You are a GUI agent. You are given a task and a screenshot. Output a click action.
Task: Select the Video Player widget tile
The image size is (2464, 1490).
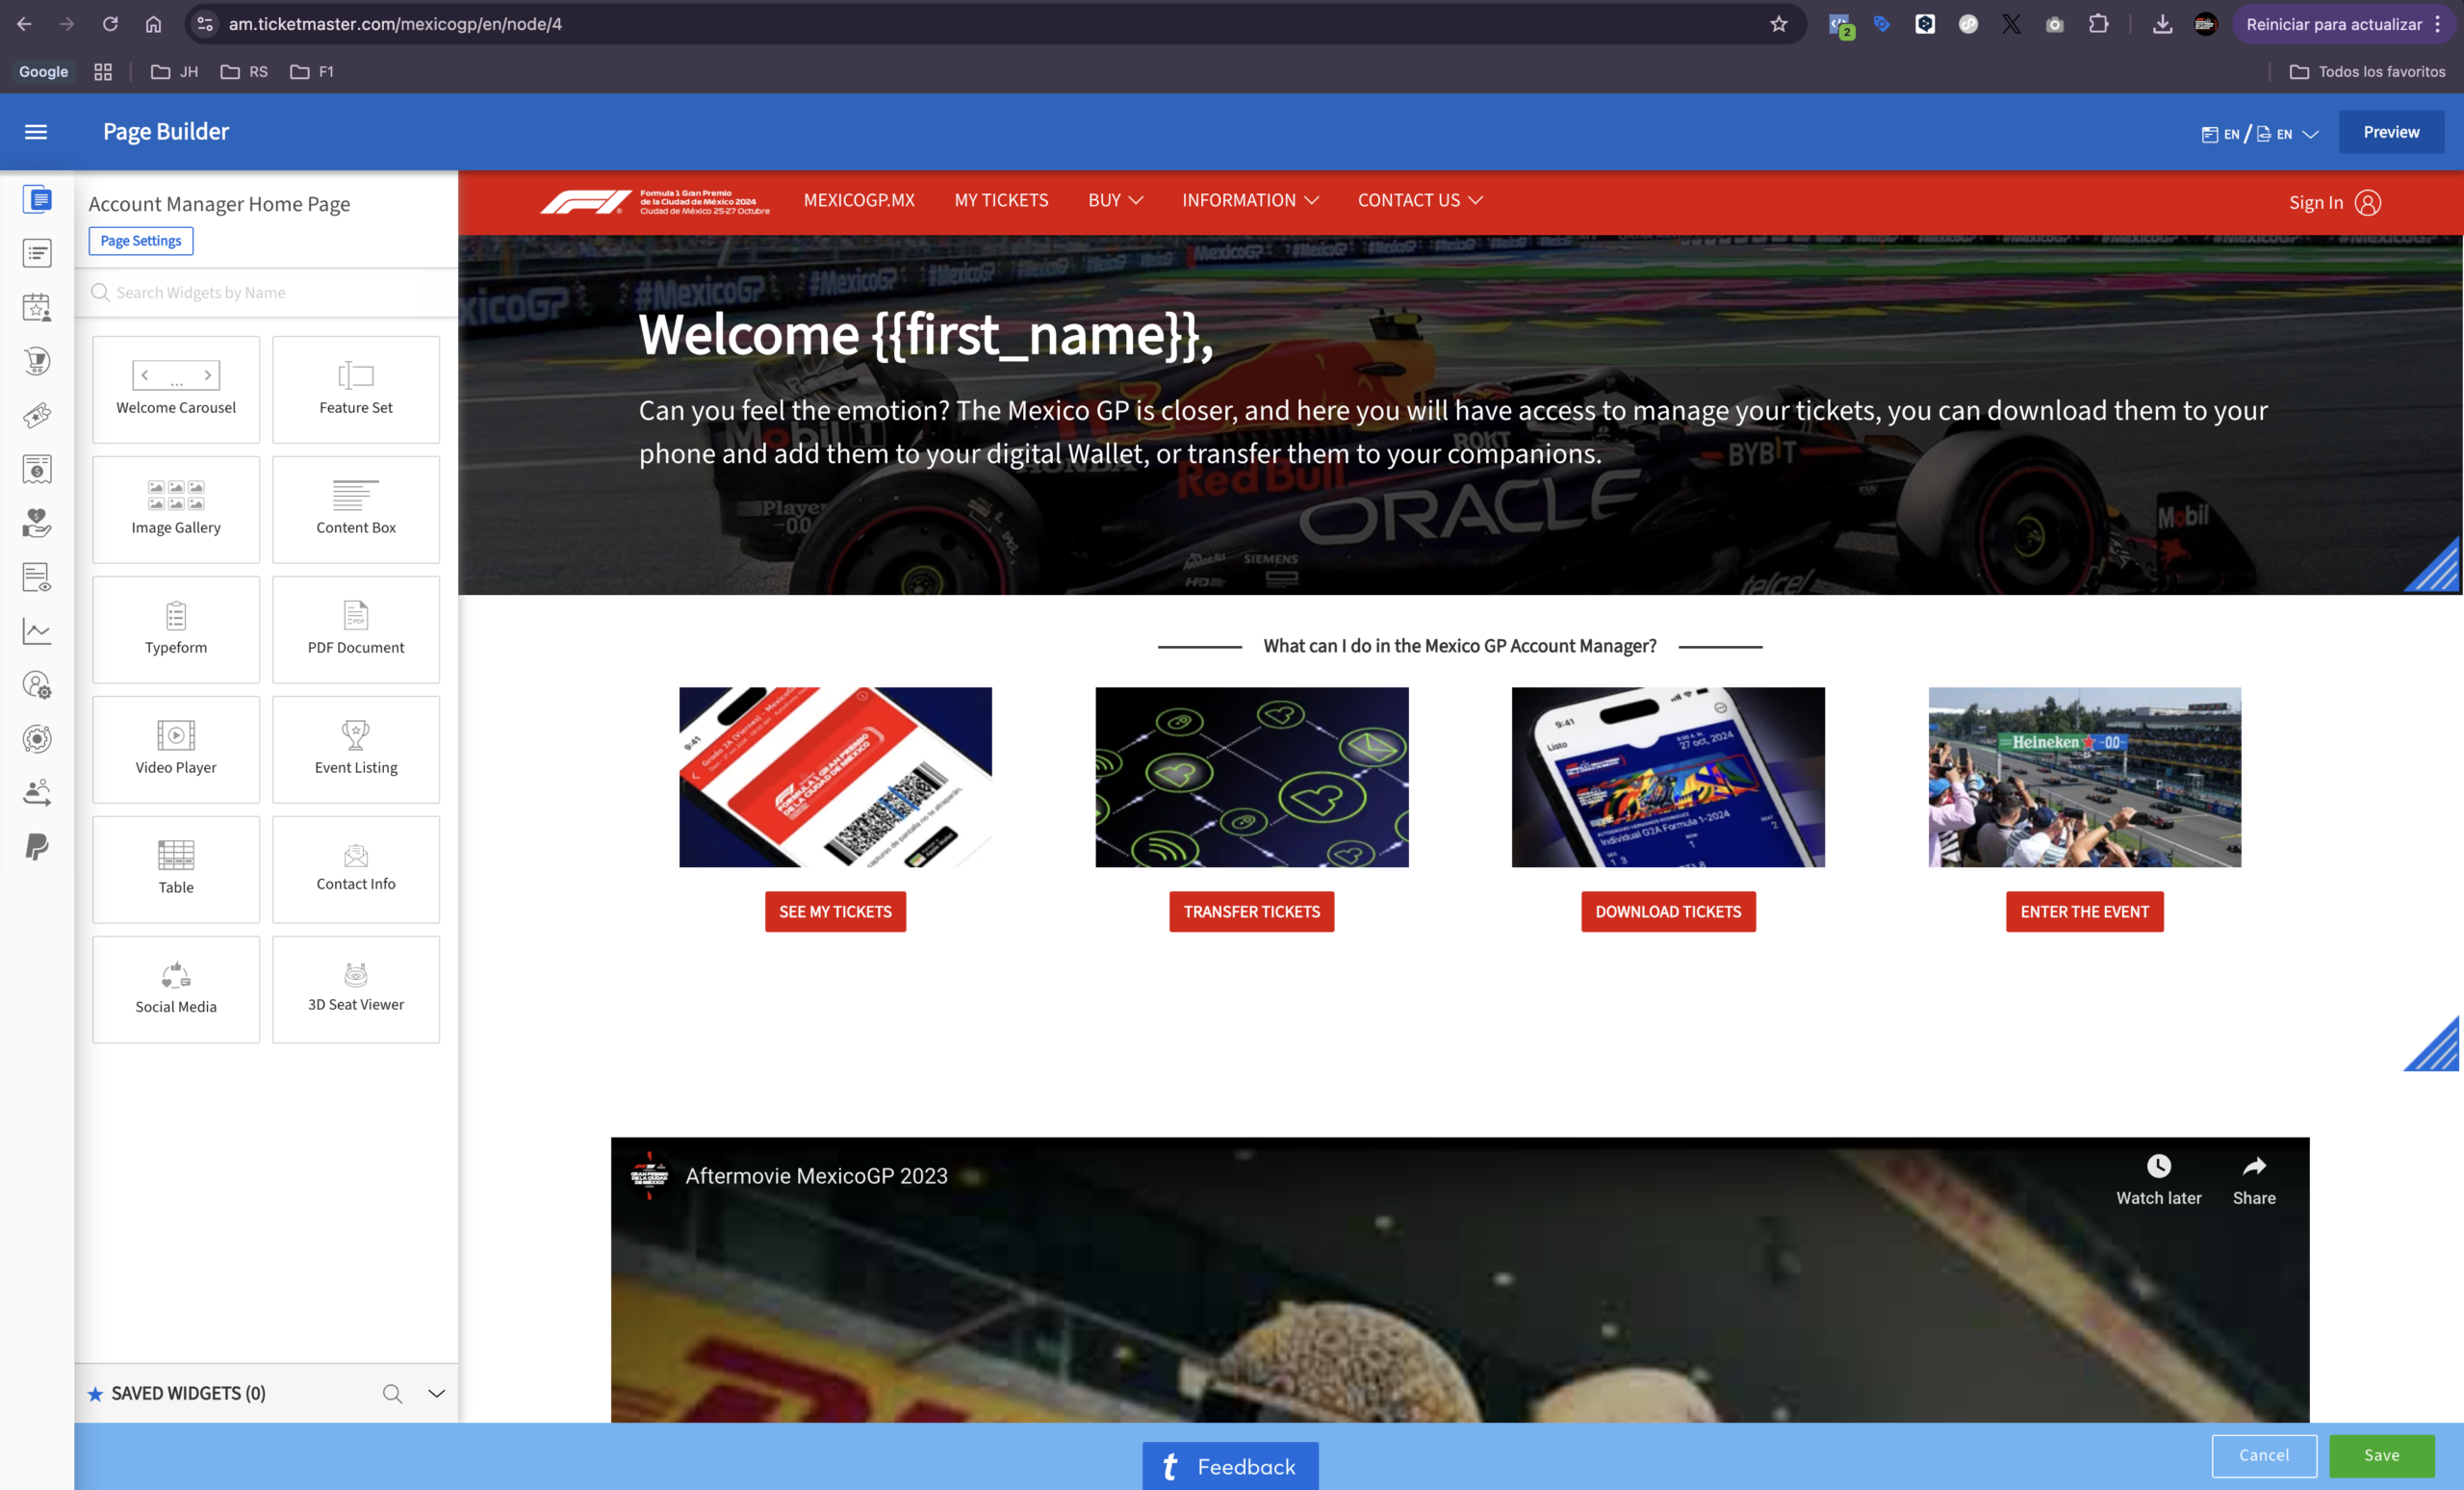coord(176,749)
